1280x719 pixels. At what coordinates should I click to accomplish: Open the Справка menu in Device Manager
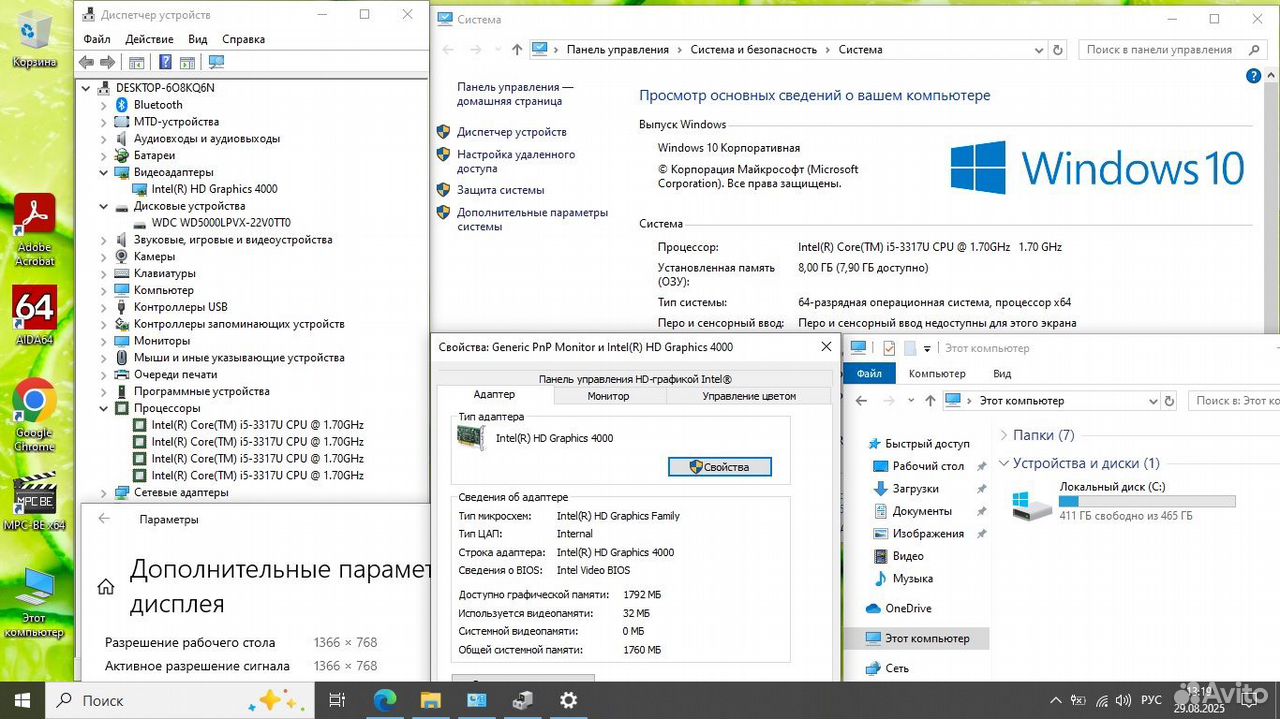(243, 39)
